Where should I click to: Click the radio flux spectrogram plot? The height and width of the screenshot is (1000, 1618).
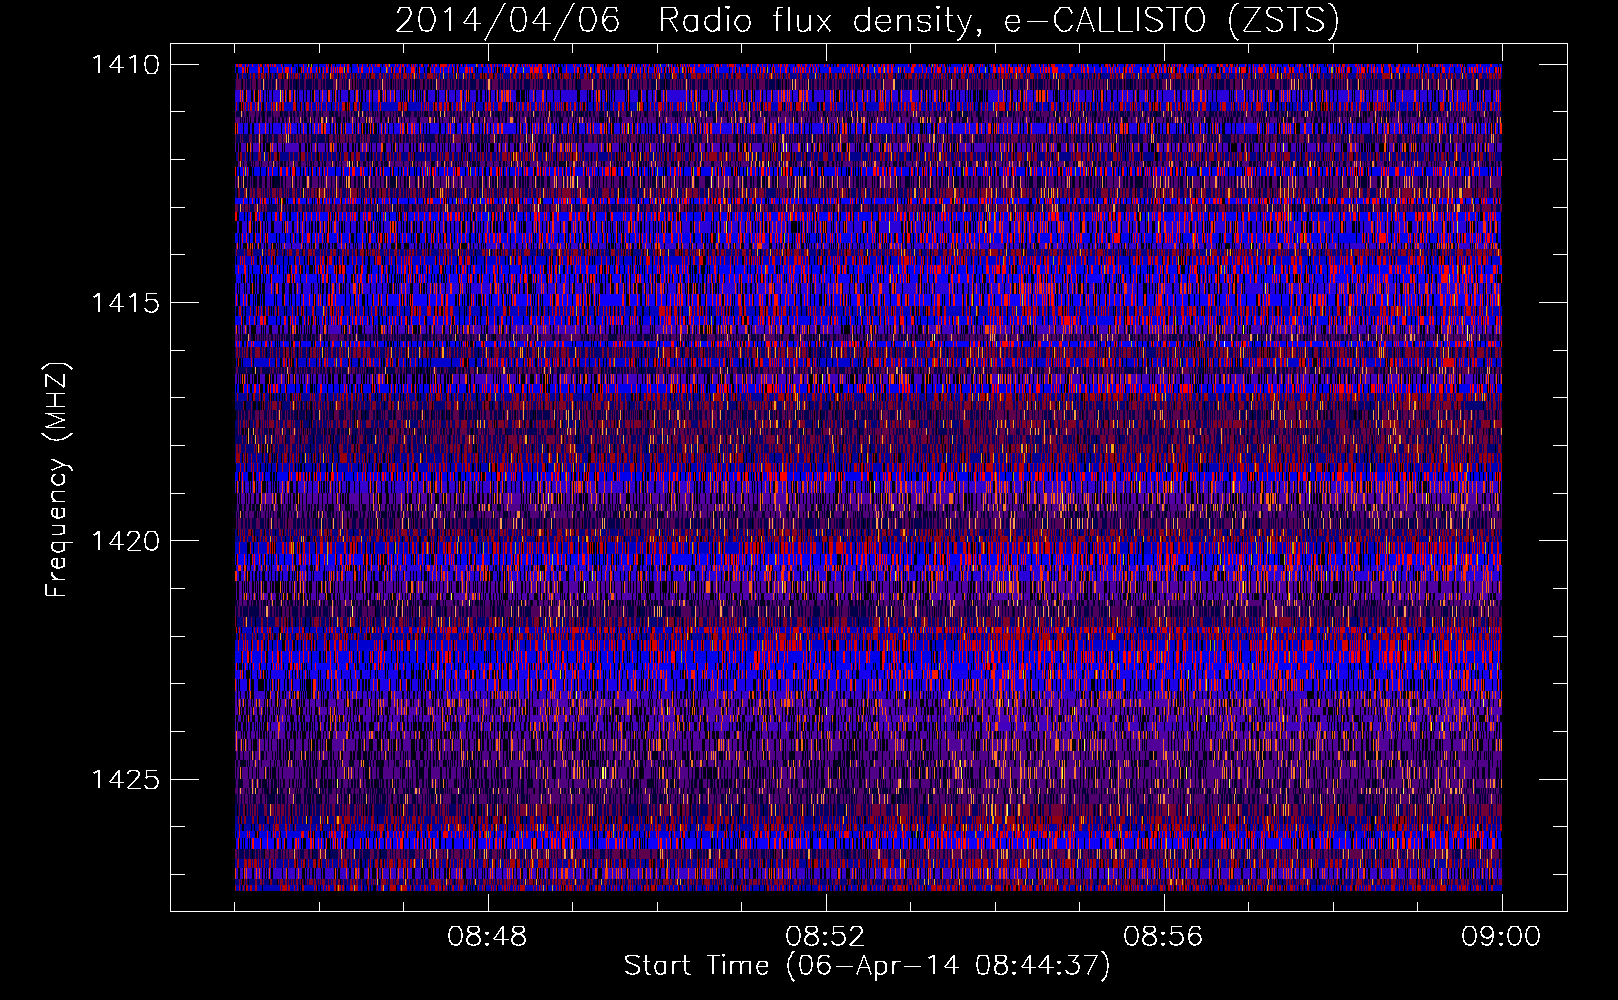pos(868,477)
